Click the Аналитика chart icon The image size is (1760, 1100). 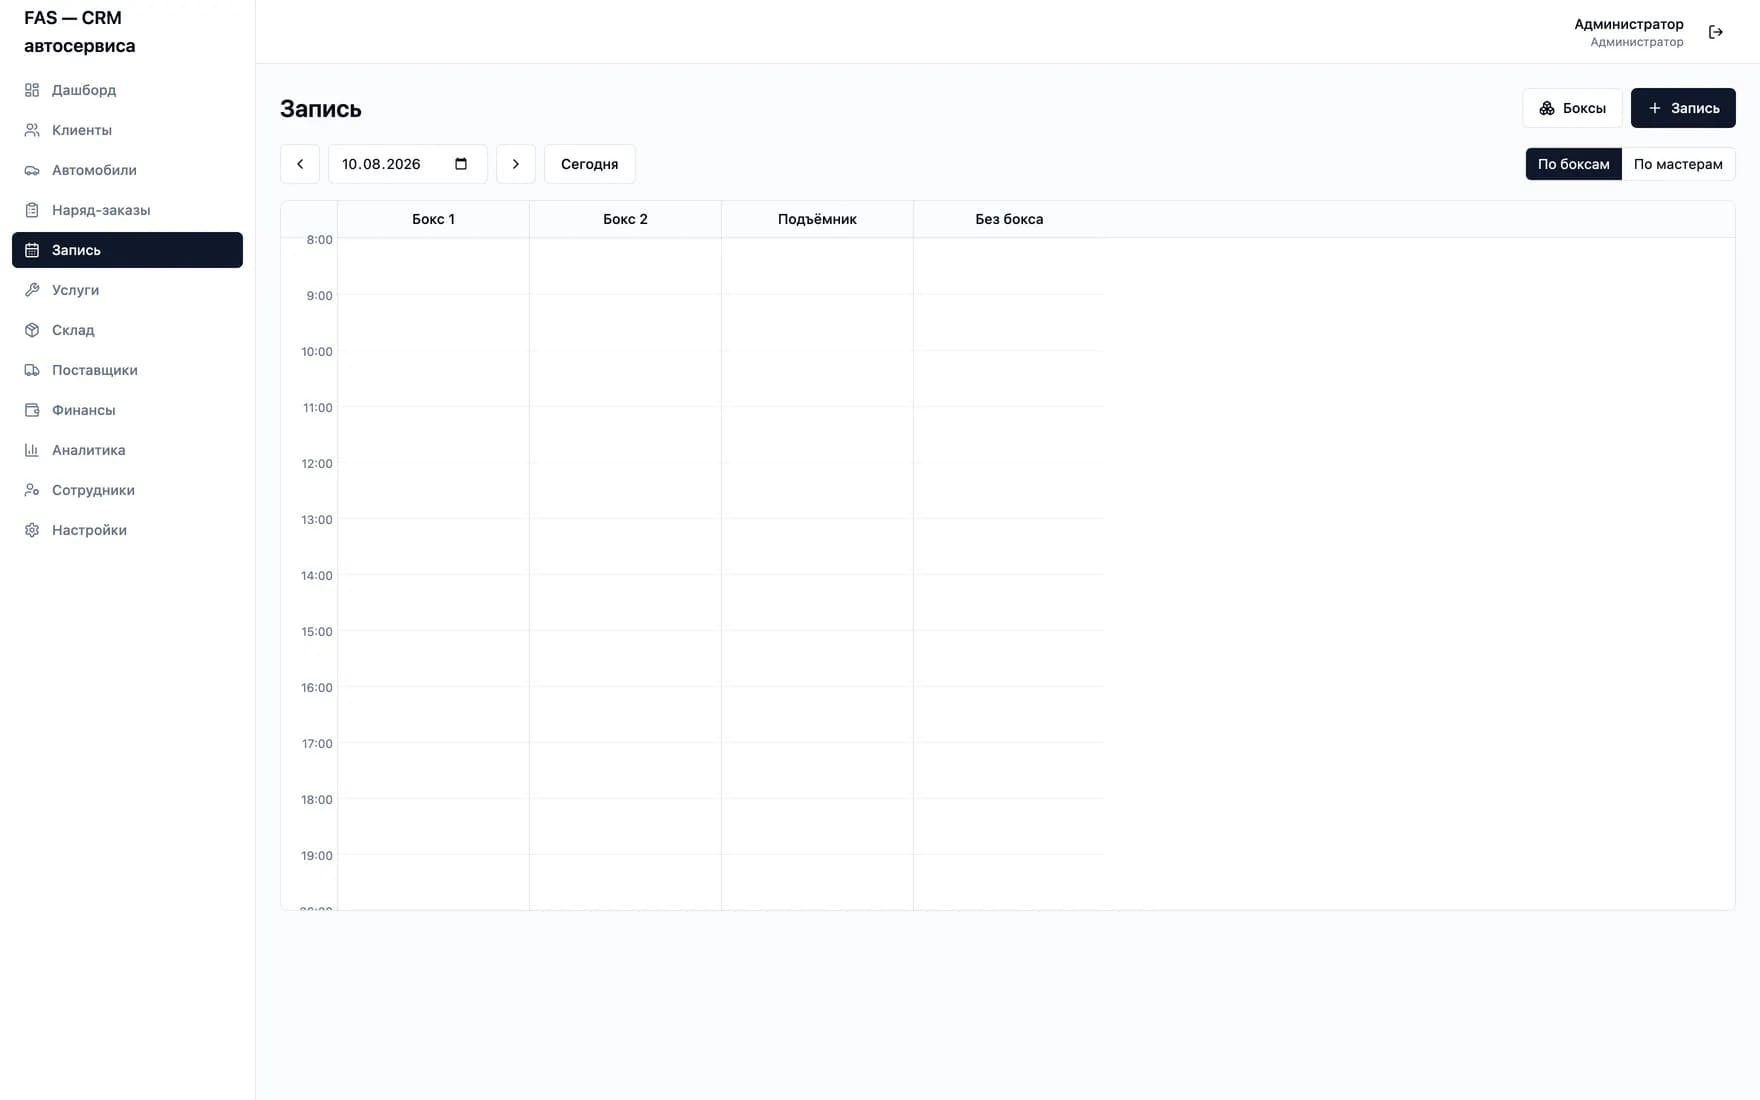tap(32, 450)
